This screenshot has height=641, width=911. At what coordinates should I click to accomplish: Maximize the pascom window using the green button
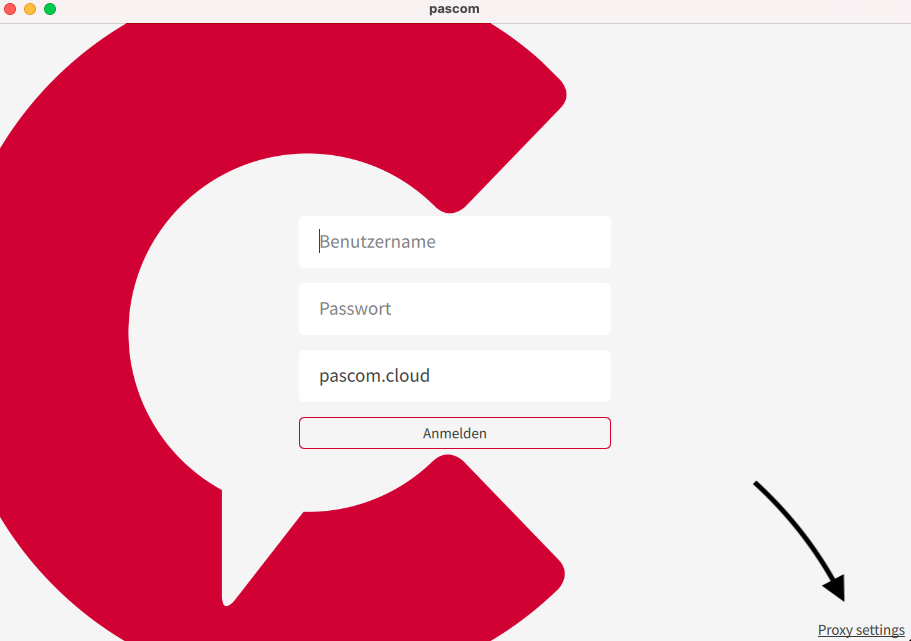50,9
